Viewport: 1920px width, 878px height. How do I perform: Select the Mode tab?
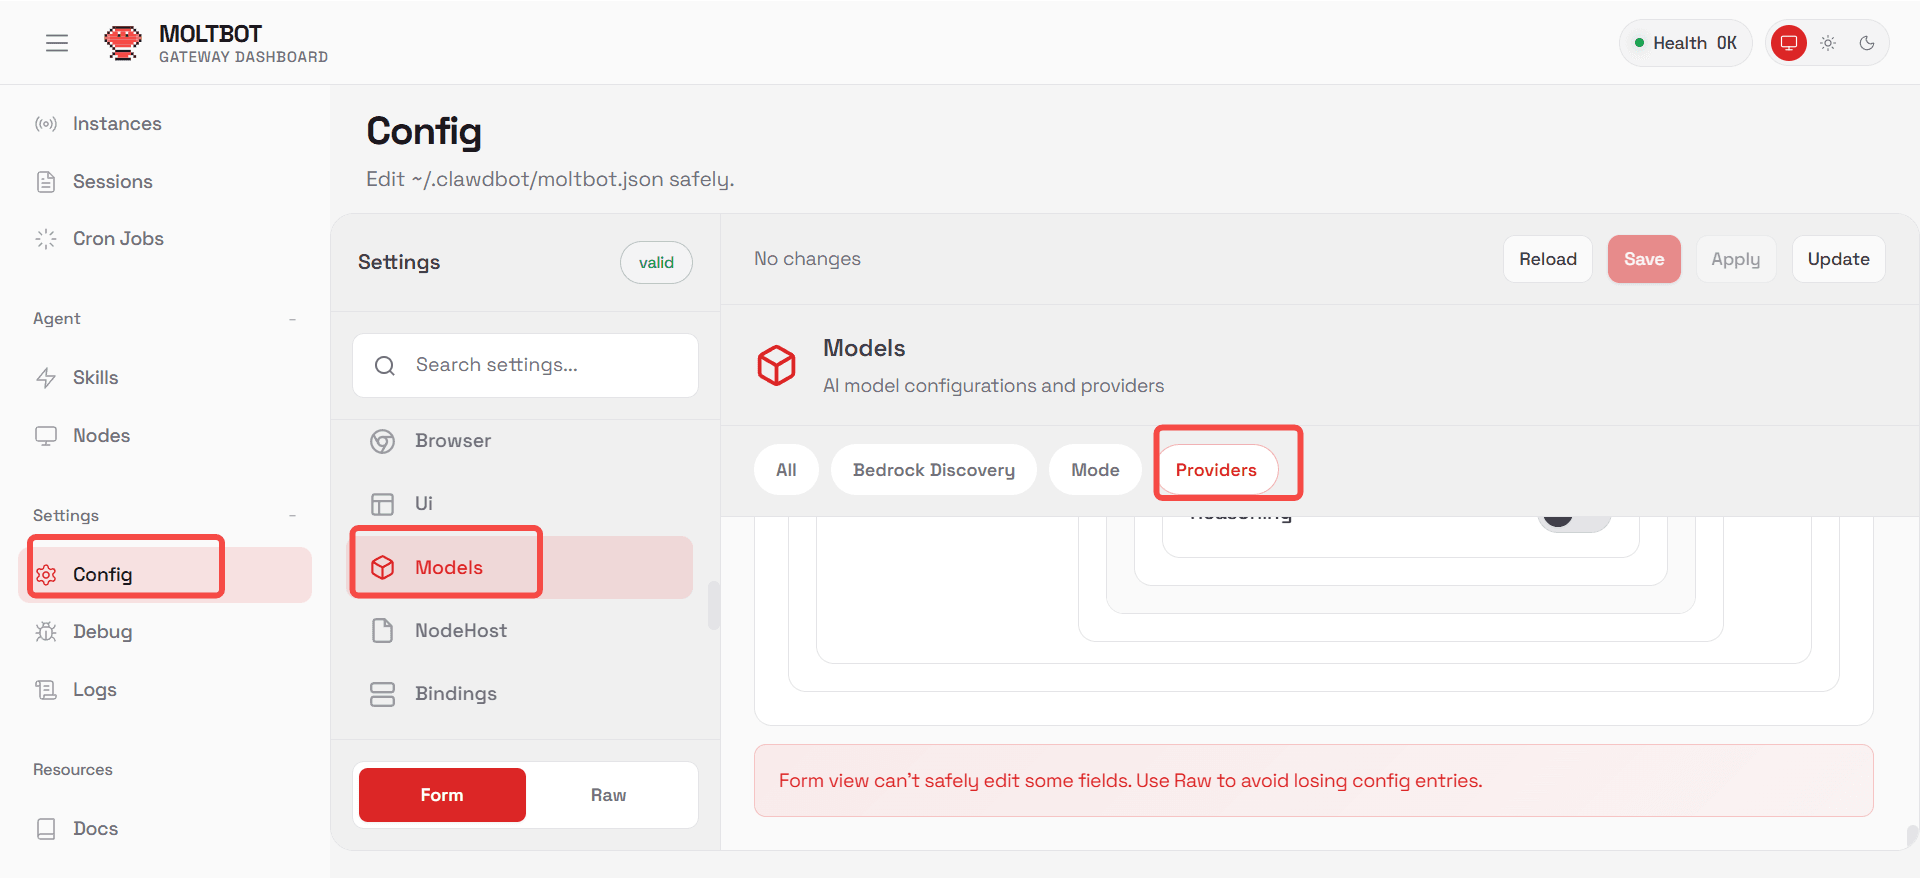pos(1095,470)
